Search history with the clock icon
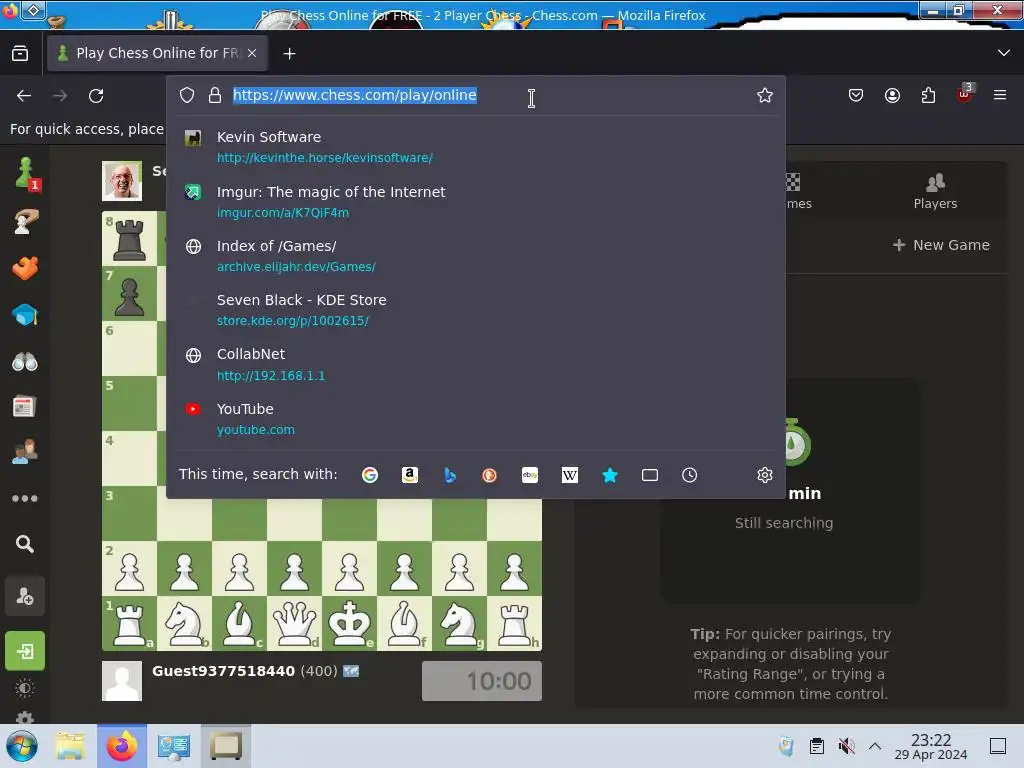The width and height of the screenshot is (1024, 768). pyautogui.click(x=690, y=475)
